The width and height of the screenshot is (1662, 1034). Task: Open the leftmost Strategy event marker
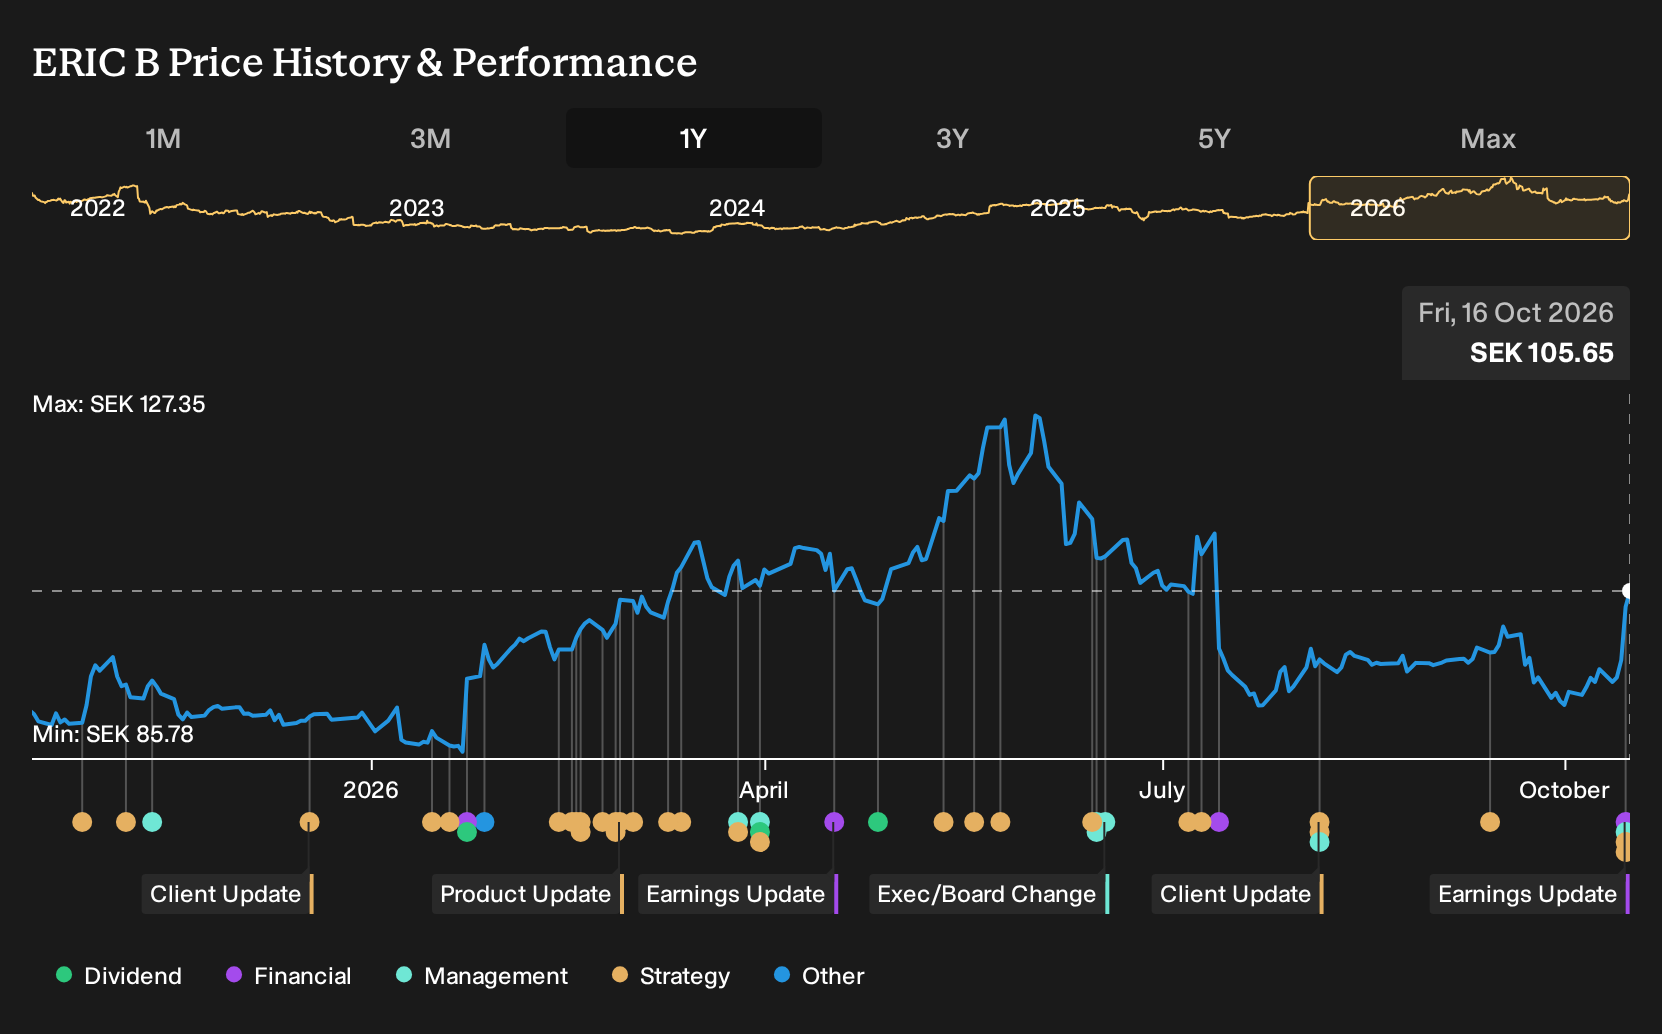click(82, 822)
